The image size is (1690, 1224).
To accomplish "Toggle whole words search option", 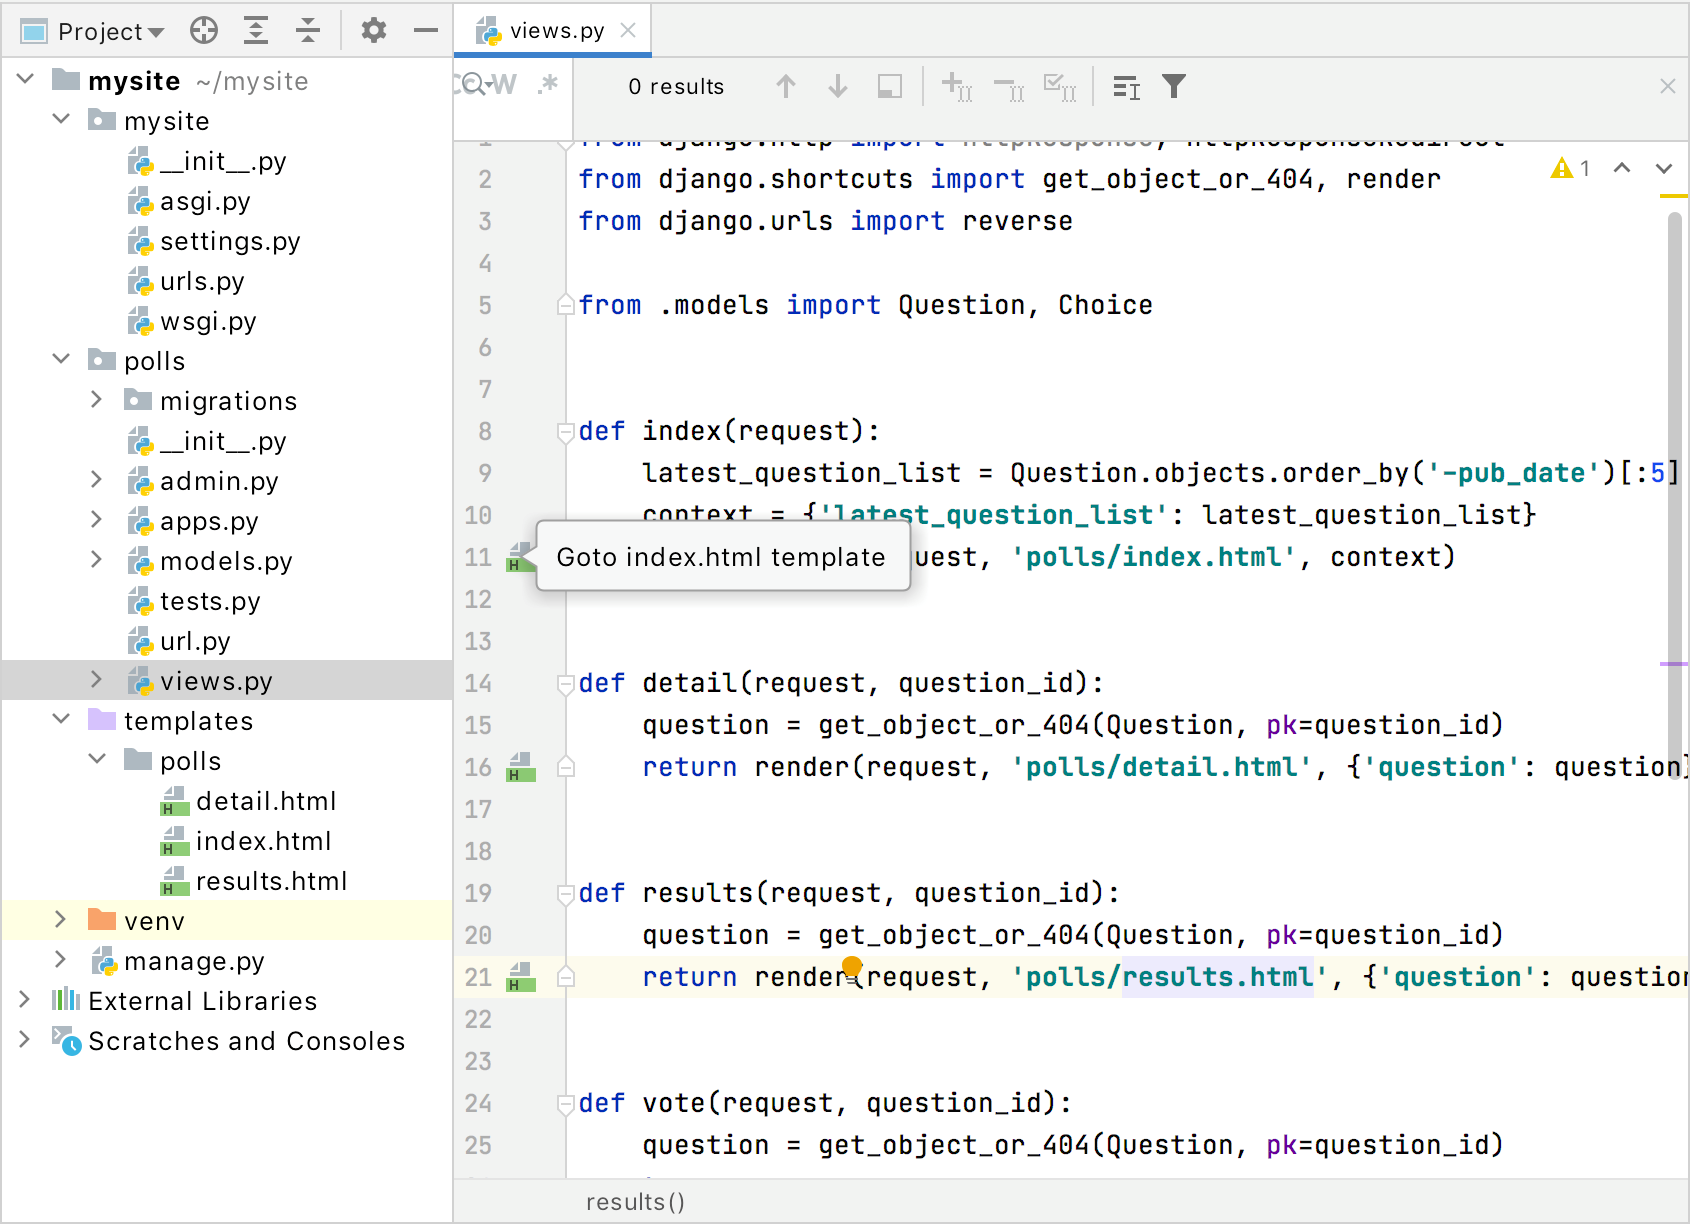I will (x=502, y=85).
